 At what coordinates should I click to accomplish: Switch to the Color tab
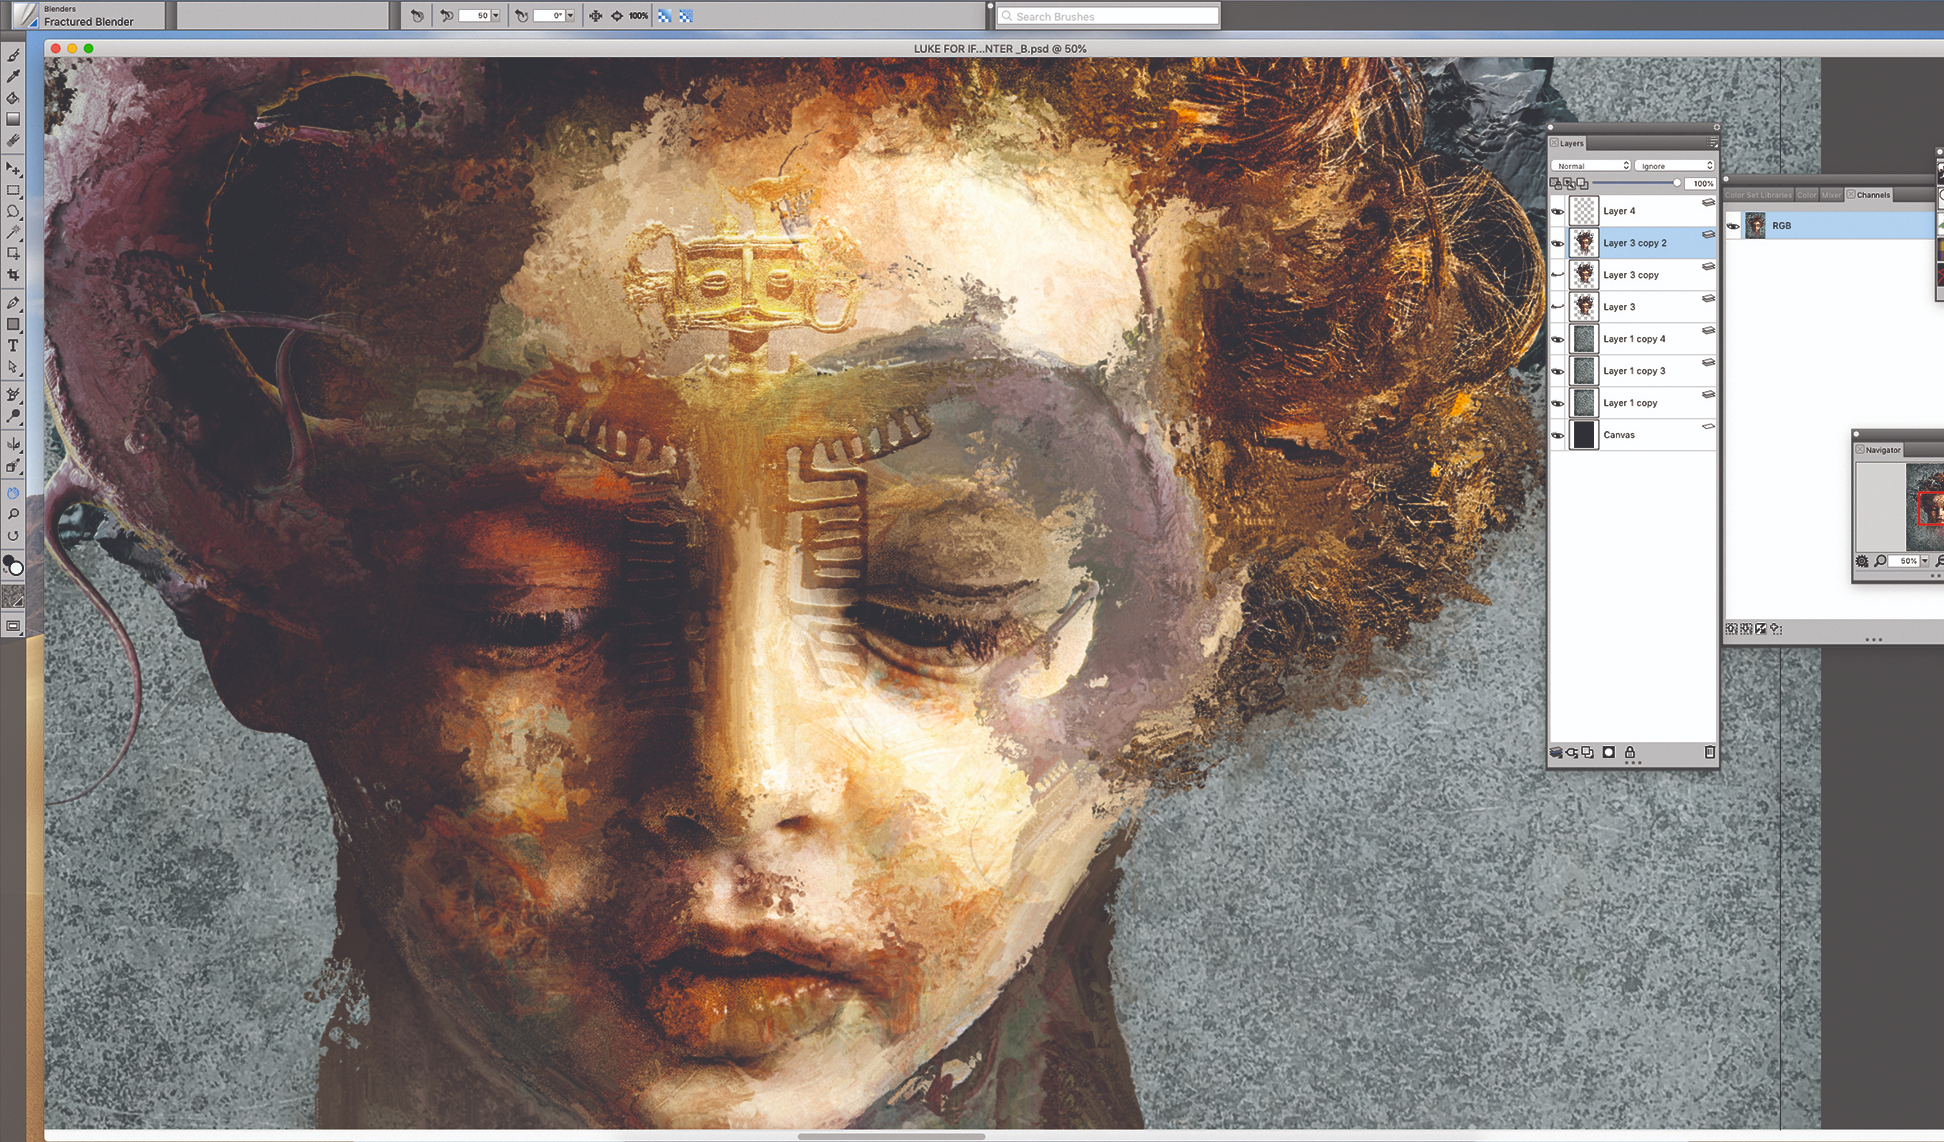pos(1807,195)
